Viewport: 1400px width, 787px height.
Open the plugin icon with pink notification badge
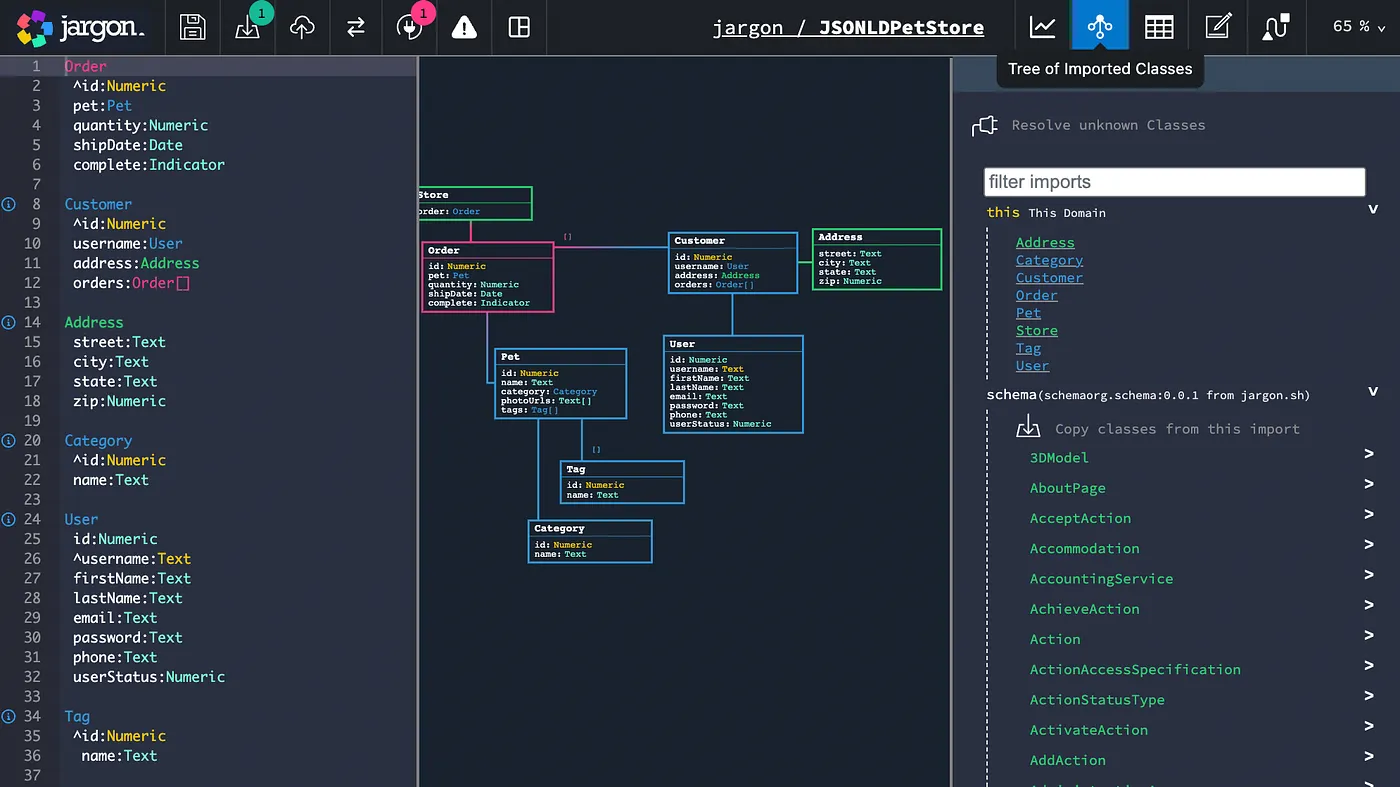[x=409, y=27]
